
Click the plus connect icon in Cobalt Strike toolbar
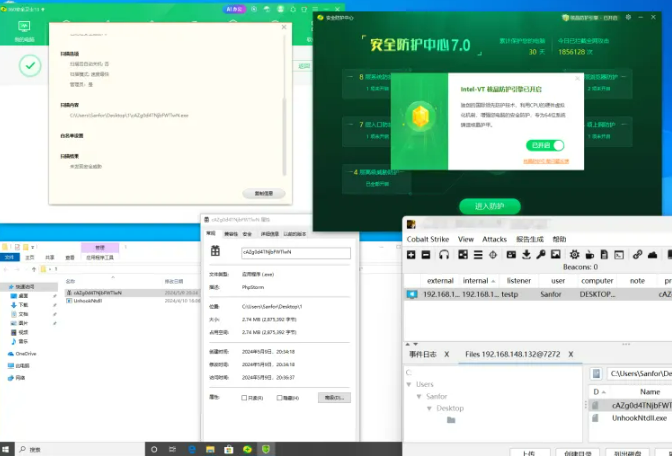click(x=411, y=255)
